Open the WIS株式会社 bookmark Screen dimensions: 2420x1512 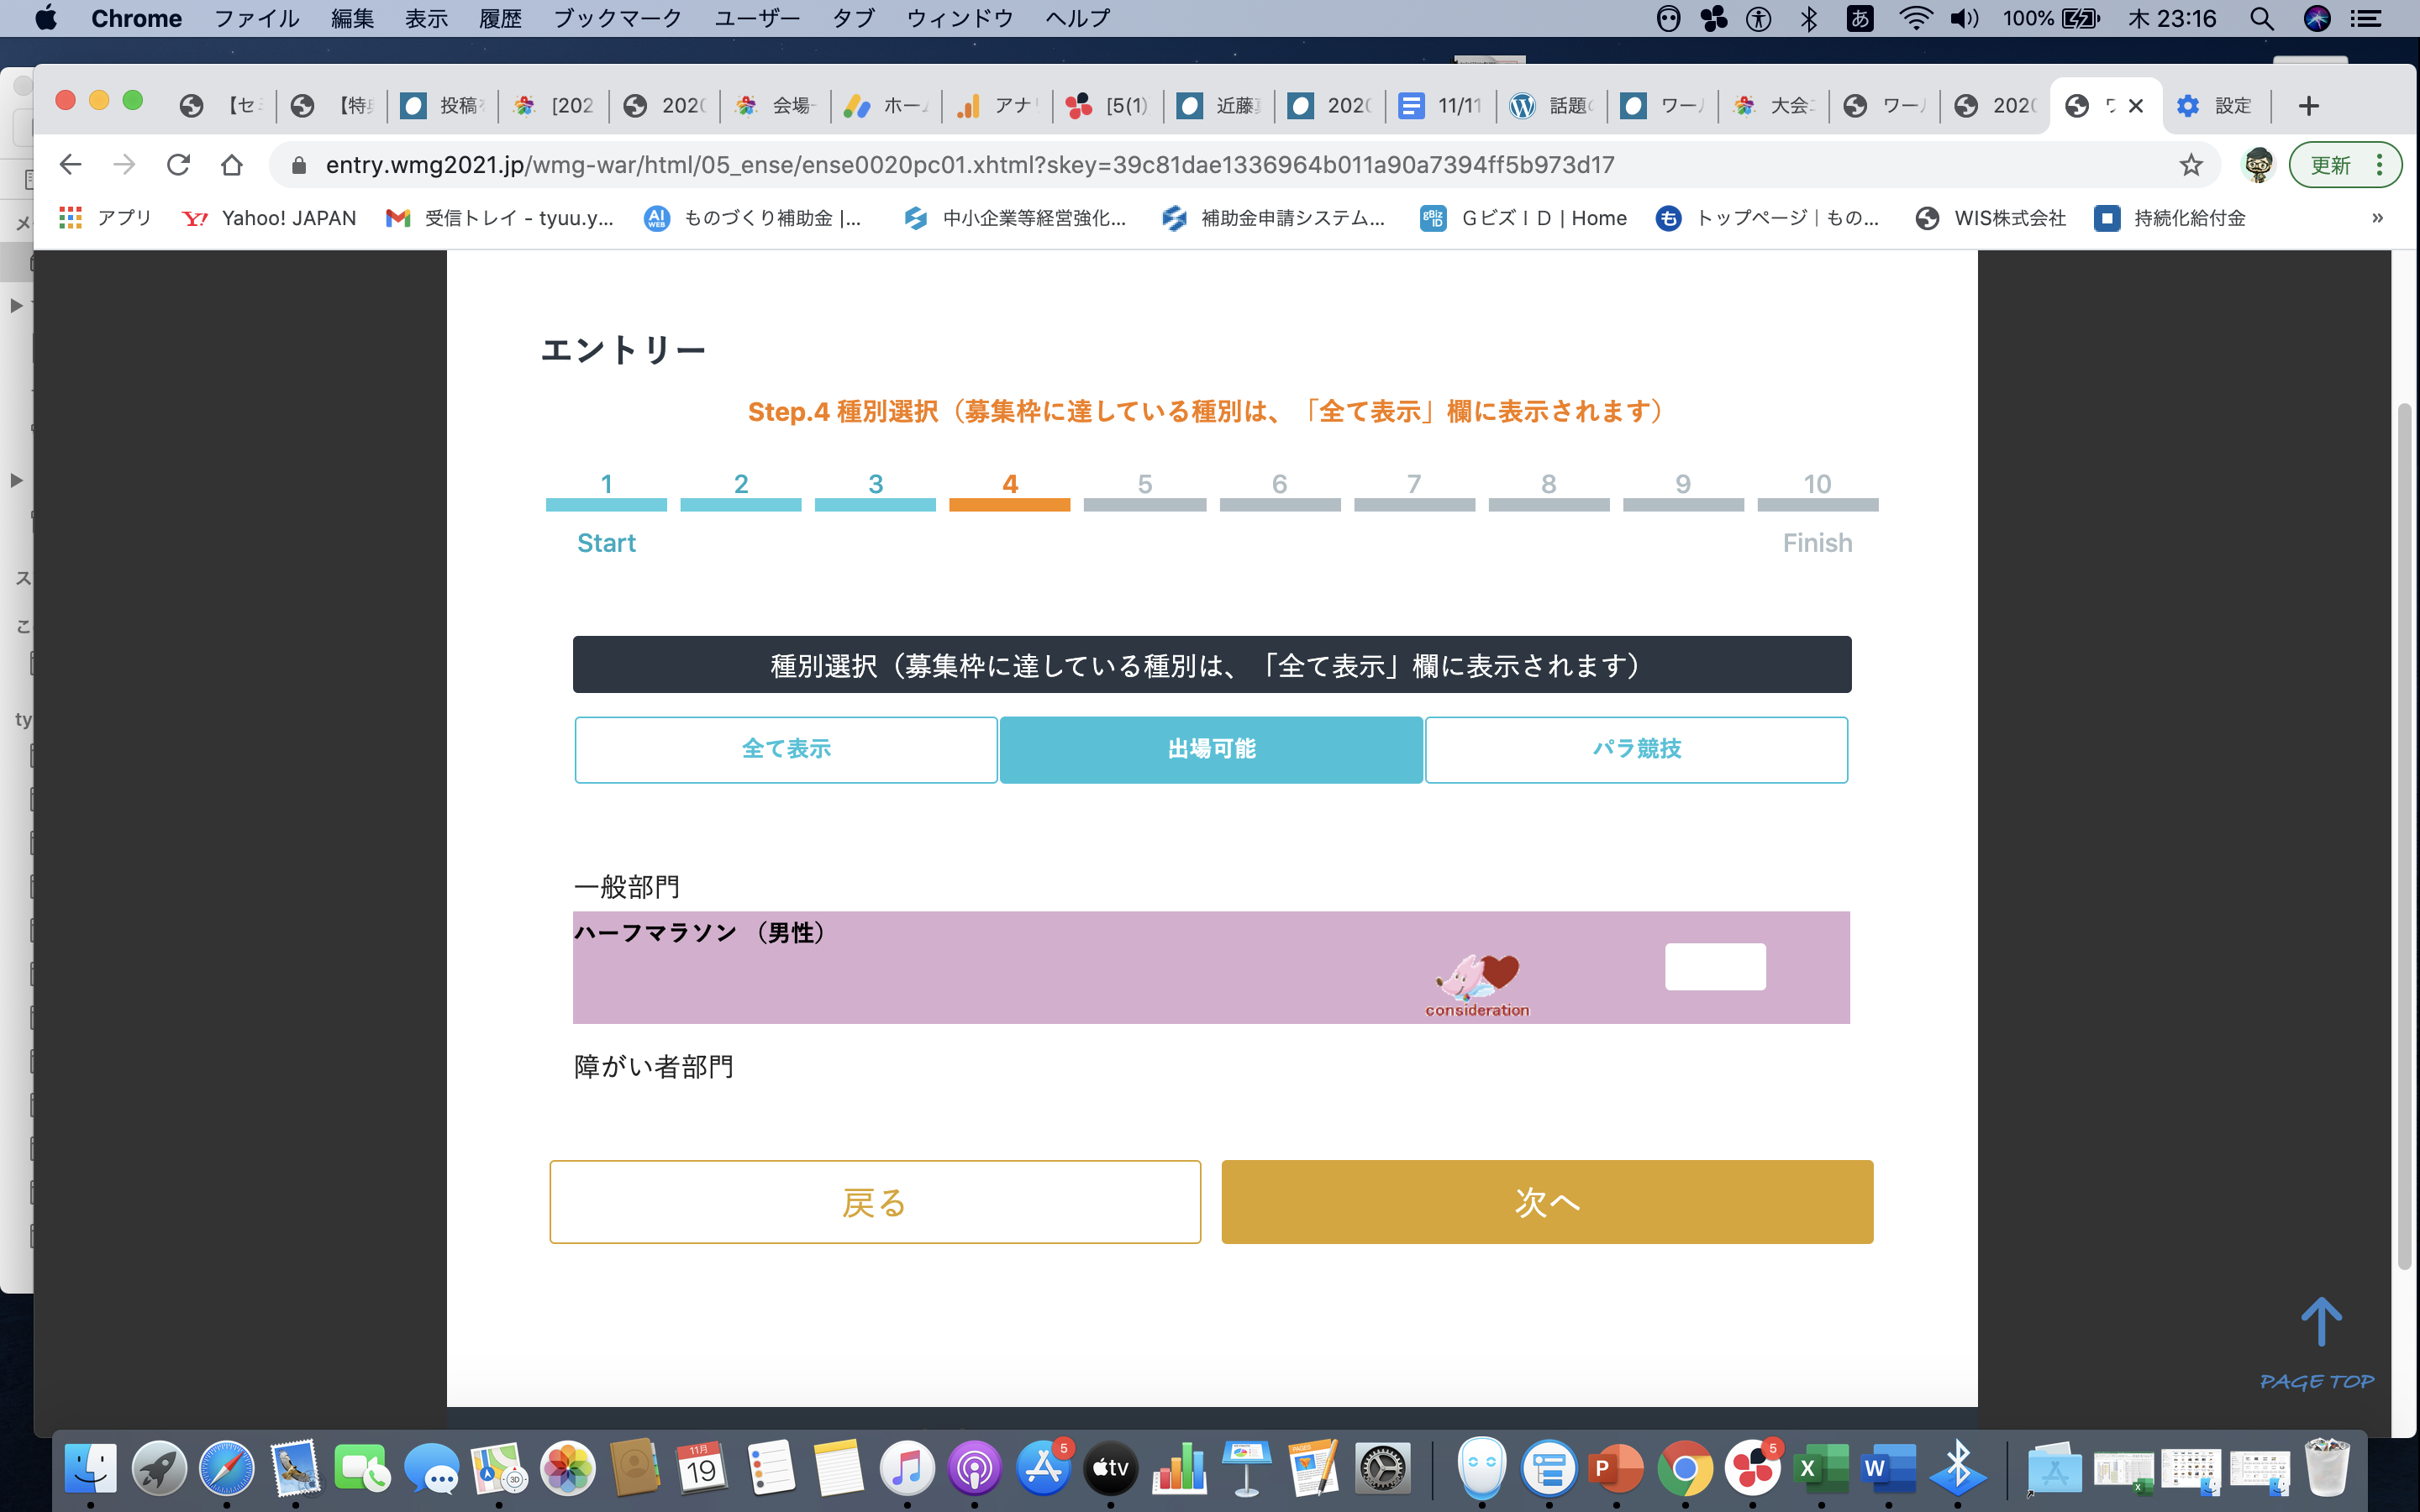(x=1990, y=218)
